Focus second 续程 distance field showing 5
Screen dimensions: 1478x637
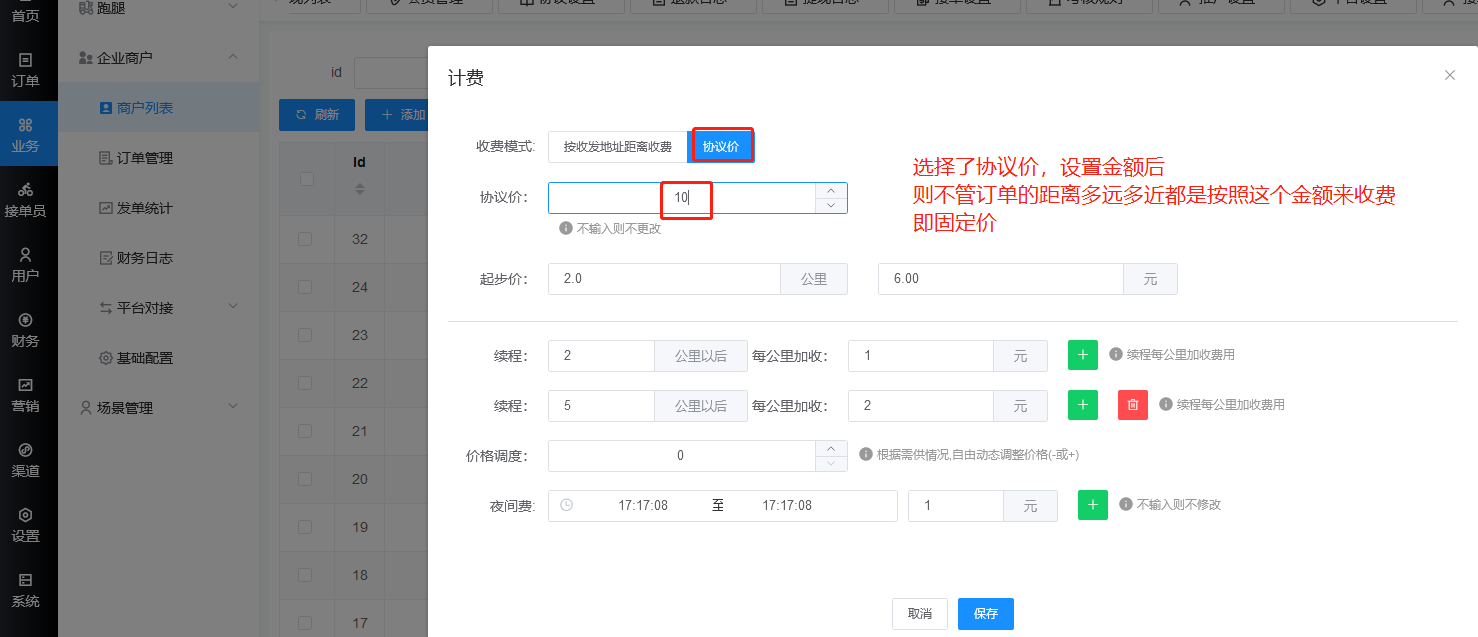pyautogui.click(x=601, y=405)
